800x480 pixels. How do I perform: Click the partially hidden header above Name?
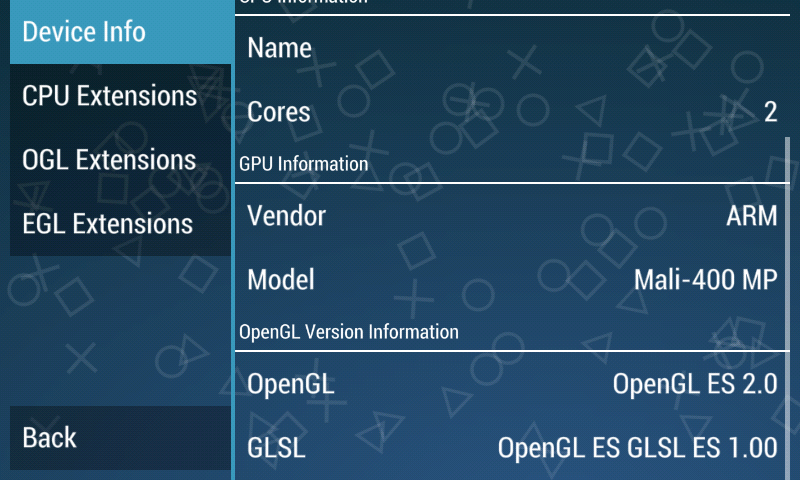coord(304,3)
